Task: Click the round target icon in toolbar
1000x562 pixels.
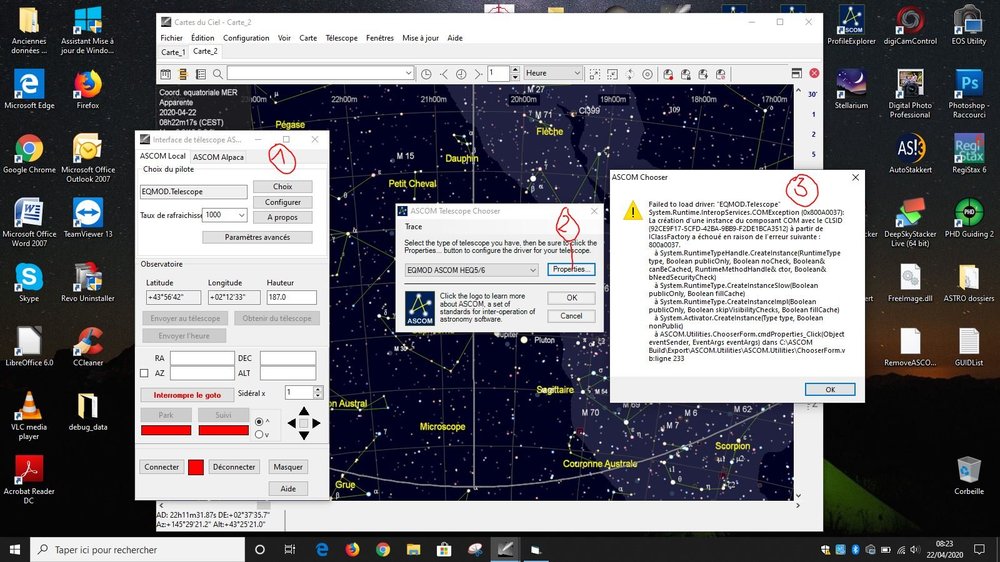Action: click(647, 74)
